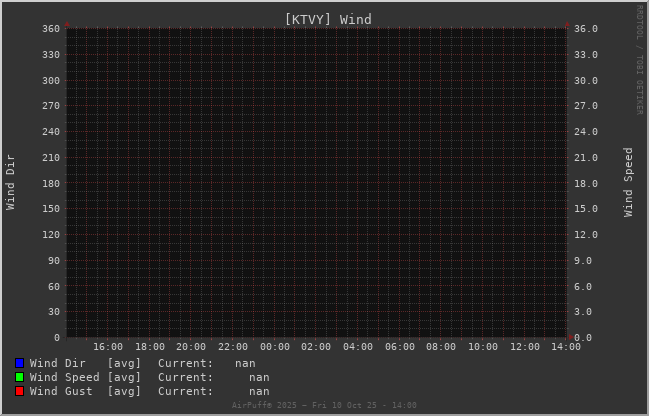The width and height of the screenshot is (649, 416).
Task: Click the 16:00 time axis label
Action: pos(107,347)
